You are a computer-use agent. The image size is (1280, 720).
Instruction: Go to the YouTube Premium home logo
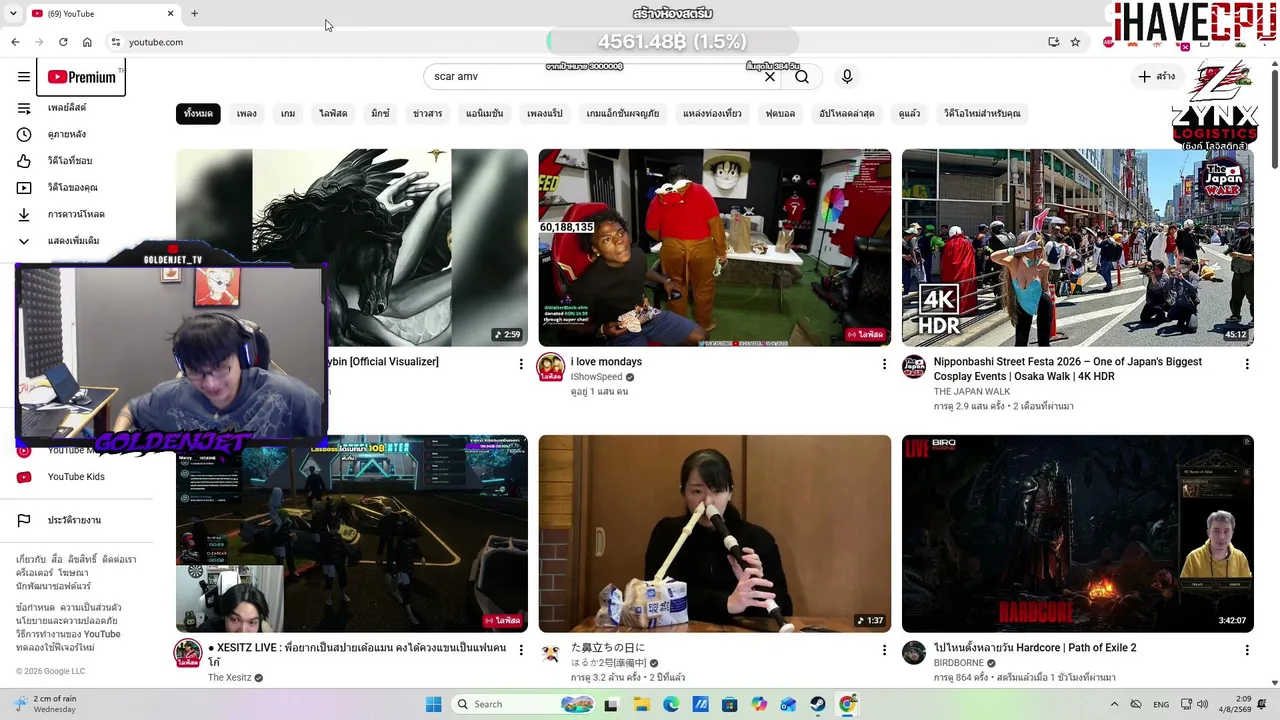point(81,77)
